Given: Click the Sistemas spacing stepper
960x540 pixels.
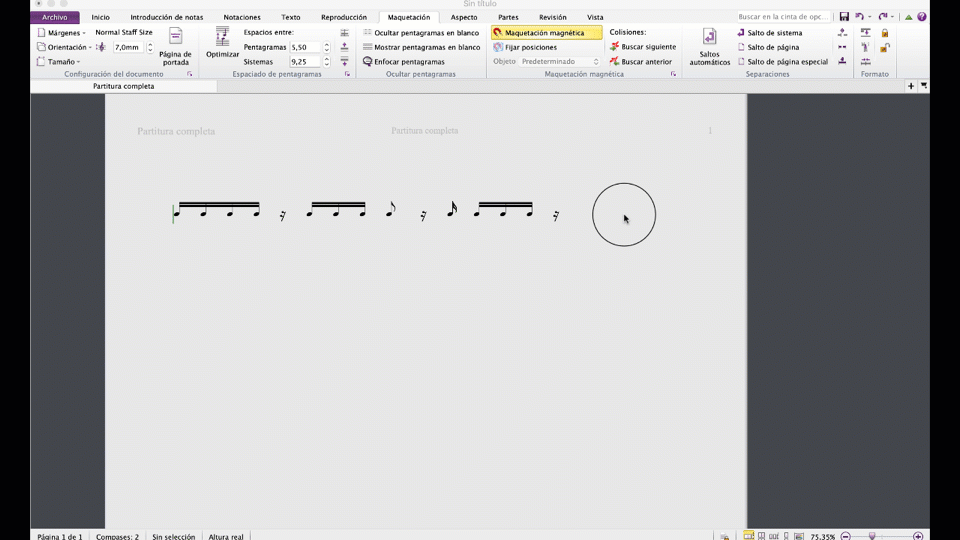Looking at the screenshot, I should [x=327, y=62].
